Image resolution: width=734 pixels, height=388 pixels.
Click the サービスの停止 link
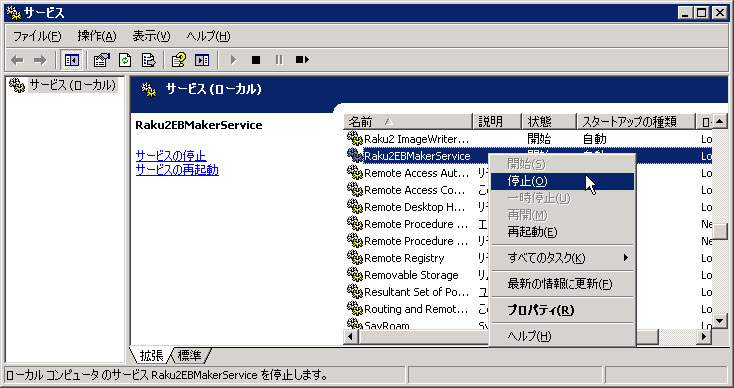171,155
